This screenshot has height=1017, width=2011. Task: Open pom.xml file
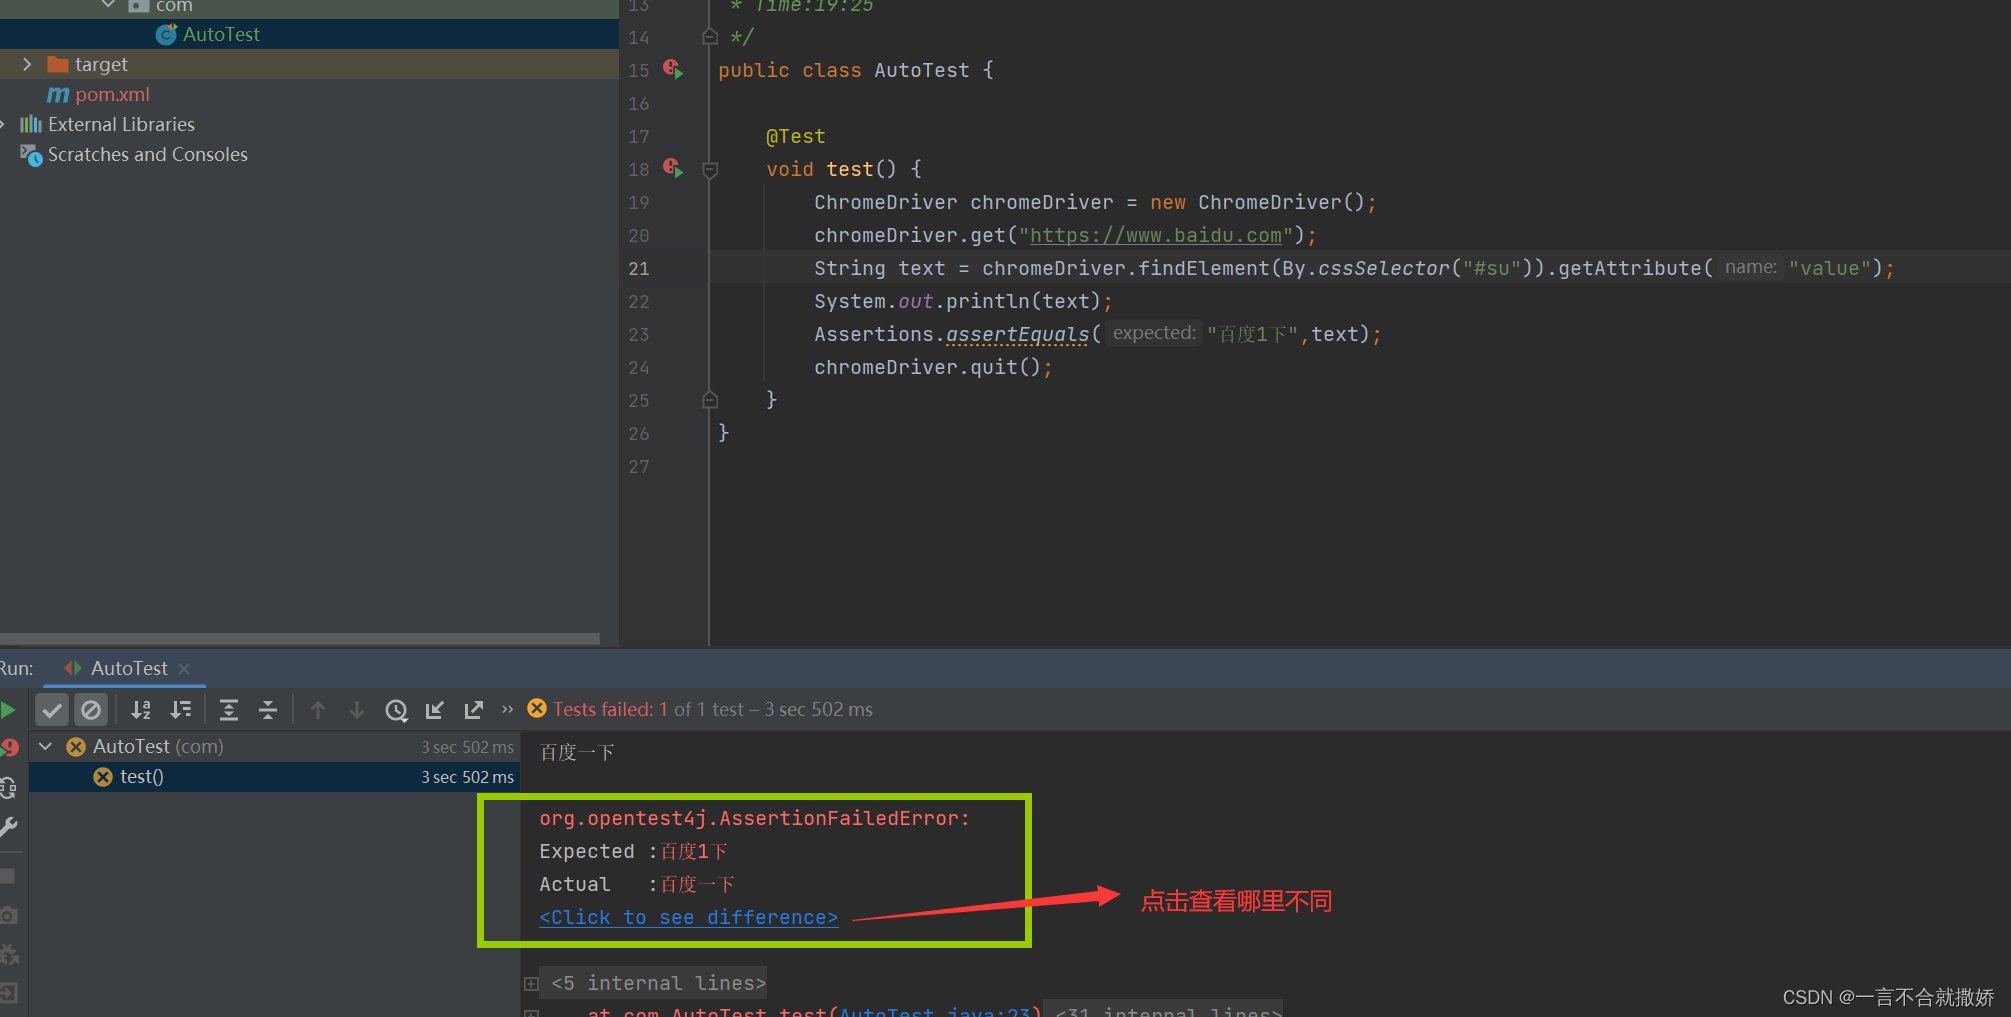coord(112,94)
